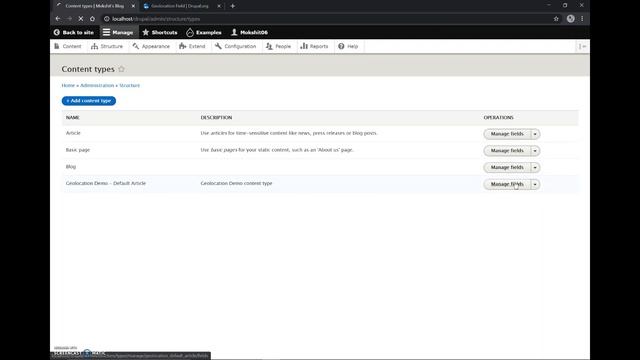Image resolution: width=640 pixels, height=360 pixels.
Task: Open the Help admin menu
Action: click(x=348, y=46)
